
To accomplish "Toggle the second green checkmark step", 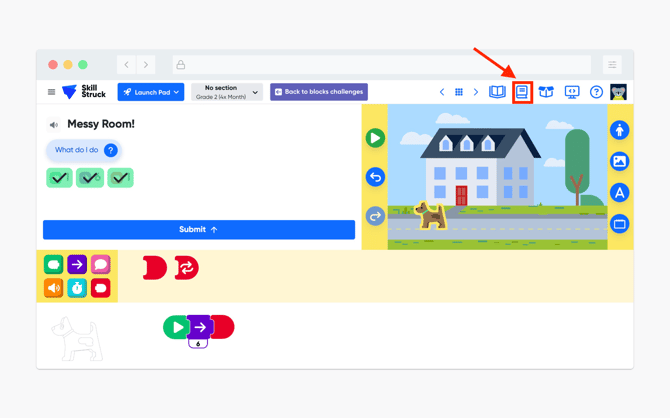I will pyautogui.click(x=90, y=178).
